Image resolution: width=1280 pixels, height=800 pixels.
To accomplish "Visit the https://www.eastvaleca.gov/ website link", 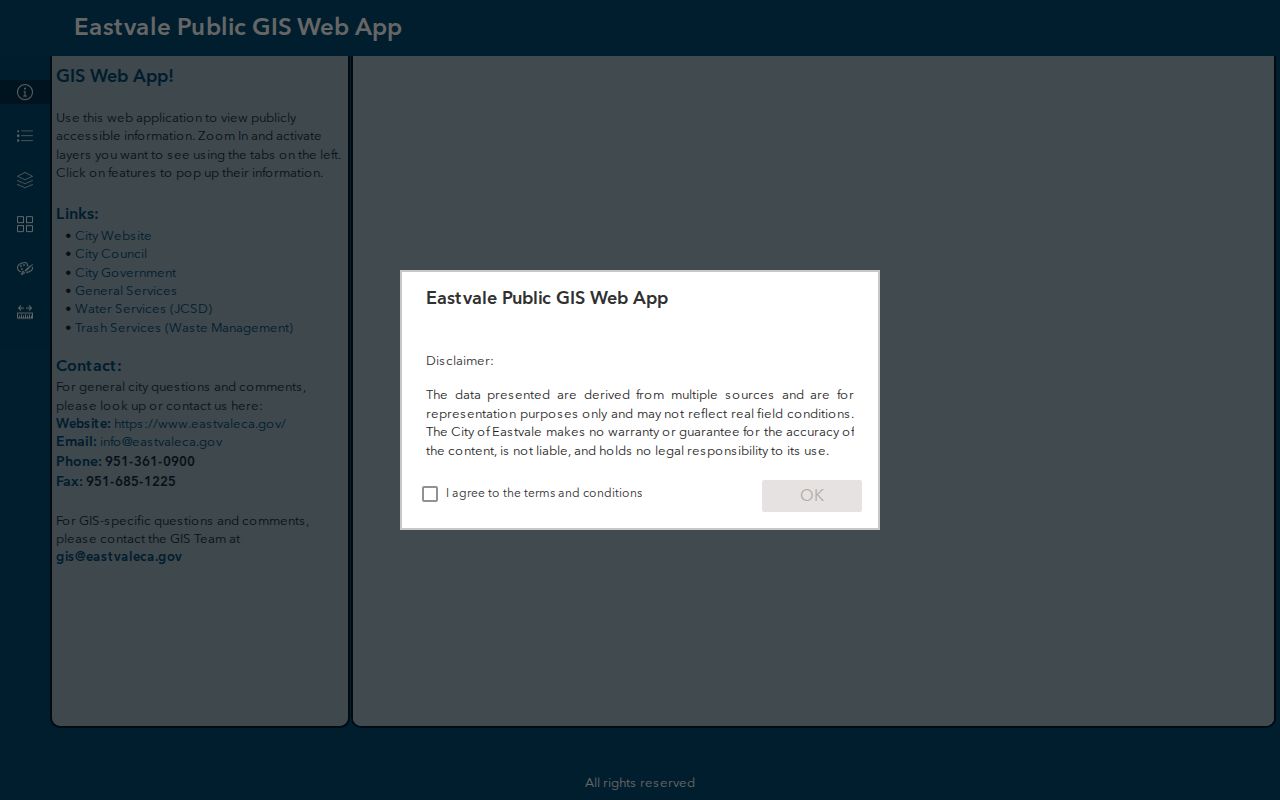I will (x=200, y=424).
